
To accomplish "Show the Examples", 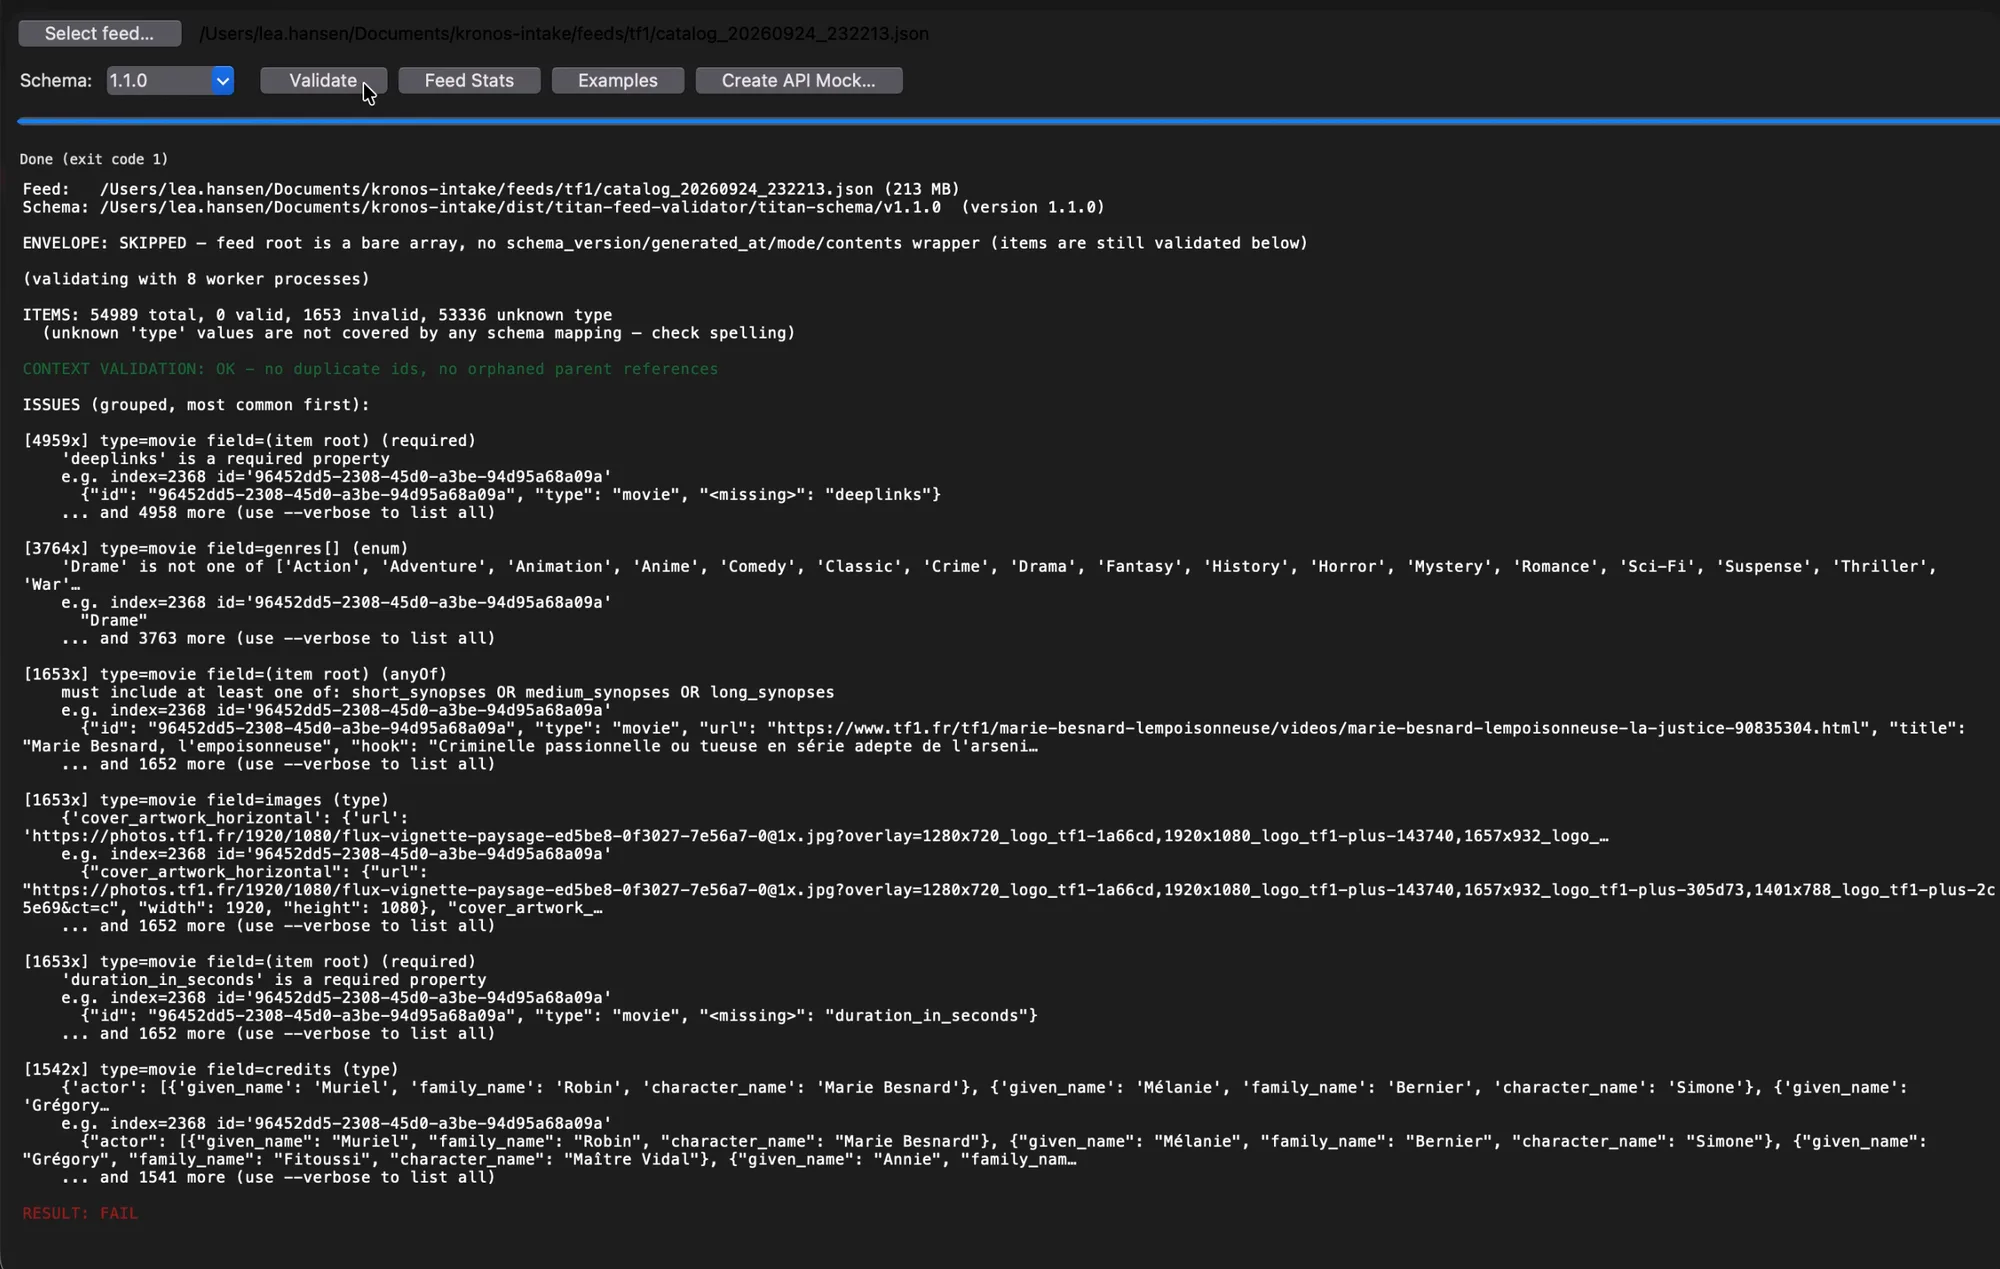I will [x=618, y=80].
